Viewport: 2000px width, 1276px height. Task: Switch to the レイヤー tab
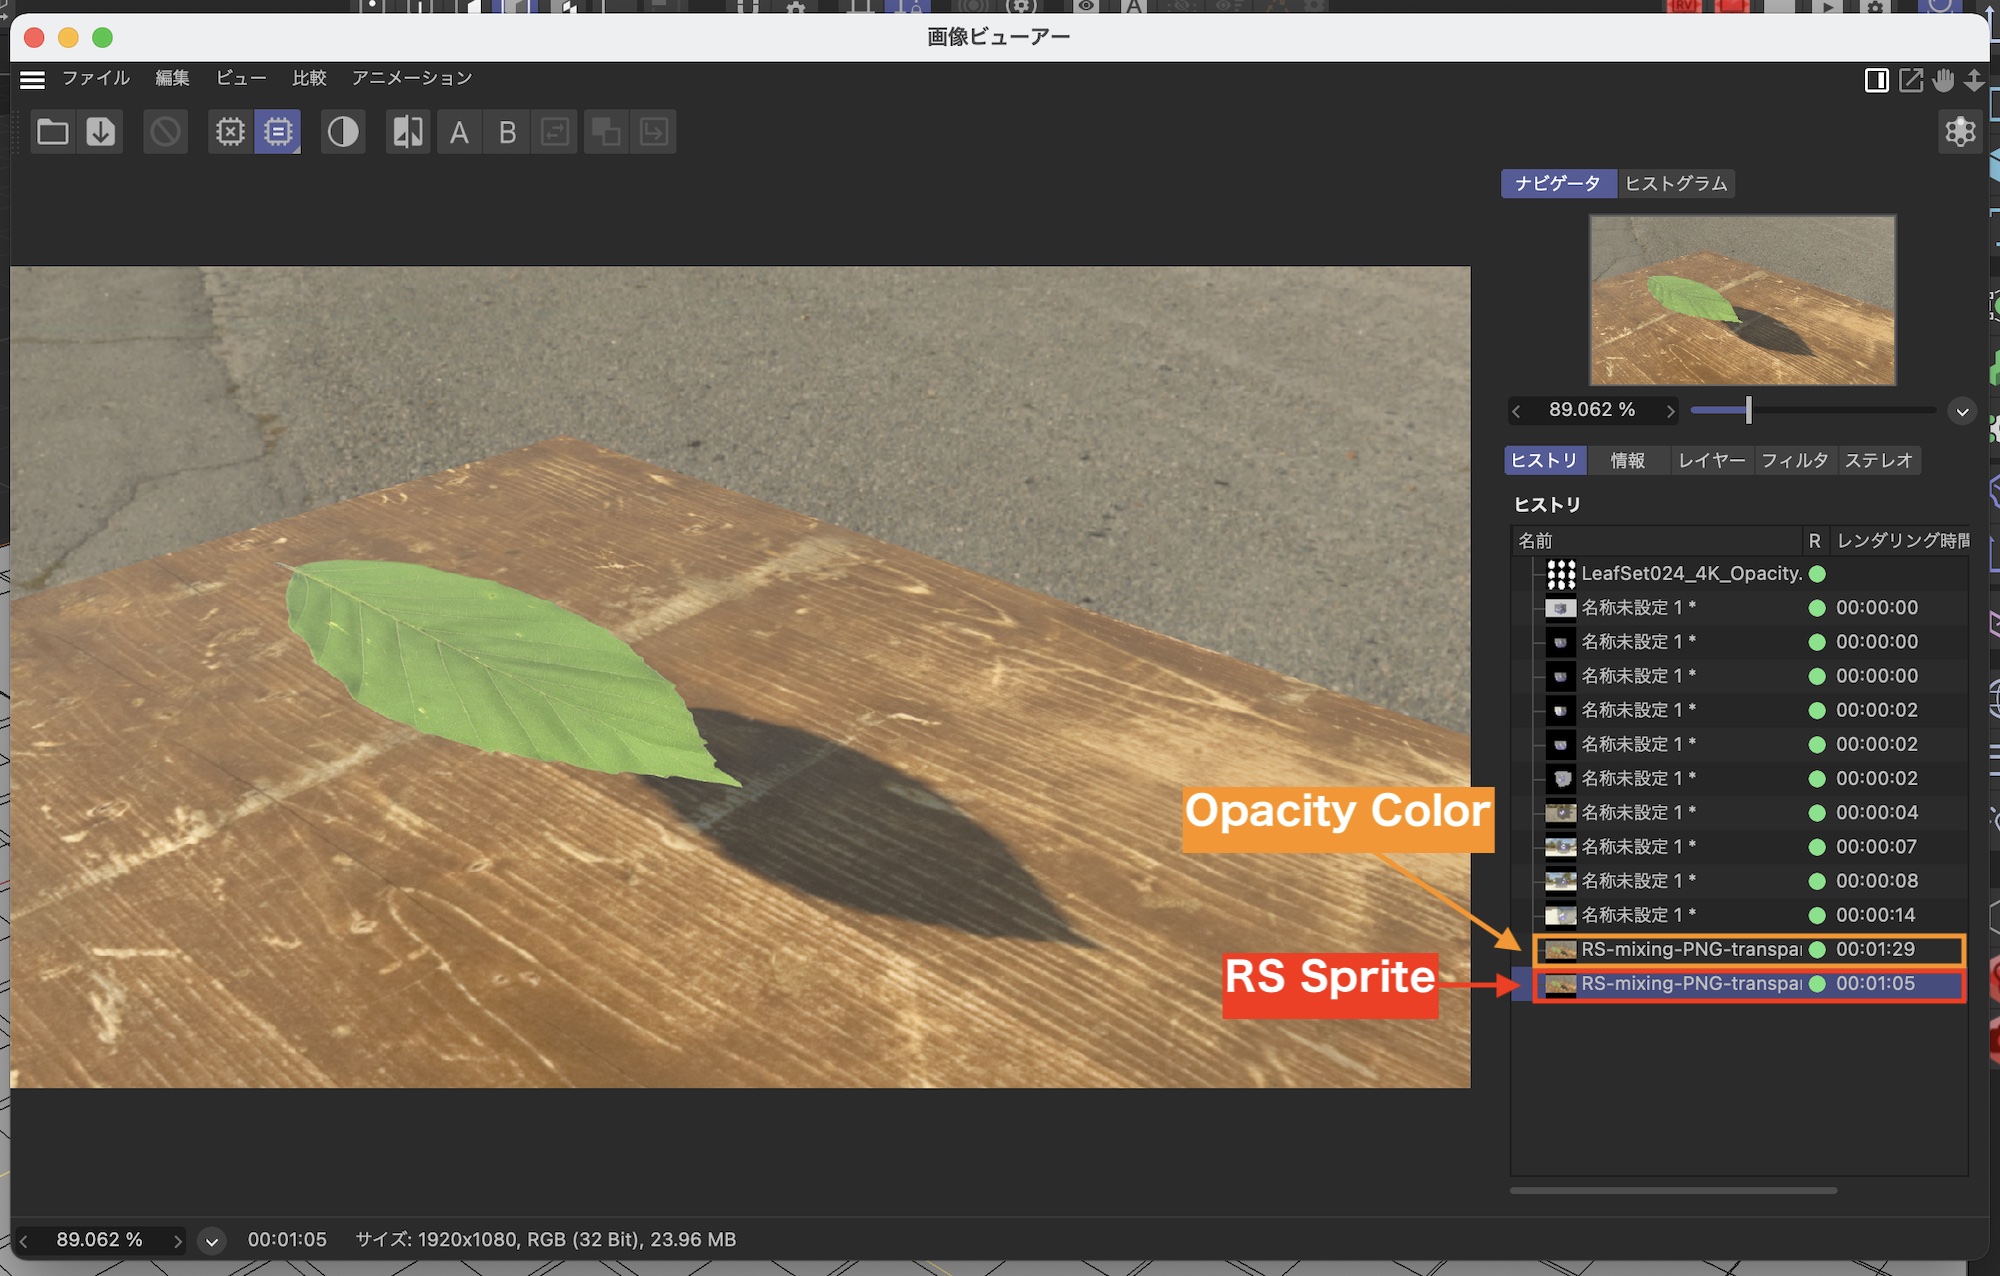[1711, 460]
